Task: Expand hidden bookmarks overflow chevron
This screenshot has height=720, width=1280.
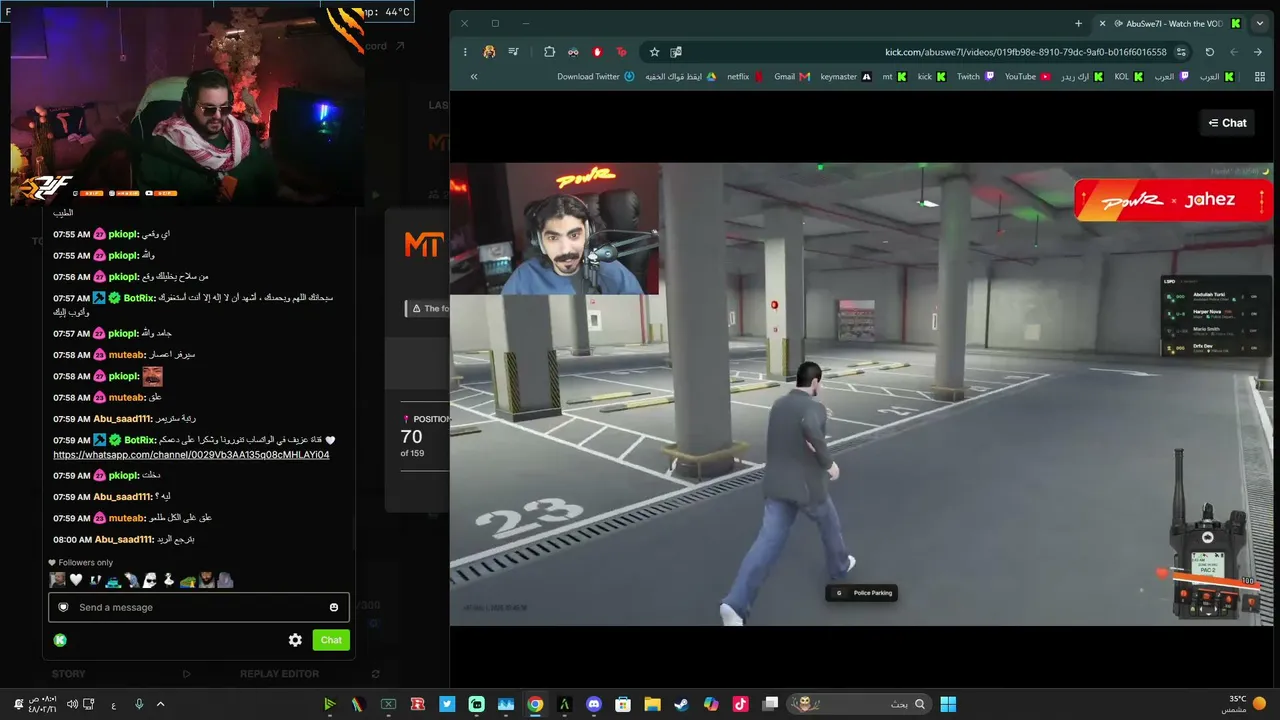Action: [x=474, y=77]
